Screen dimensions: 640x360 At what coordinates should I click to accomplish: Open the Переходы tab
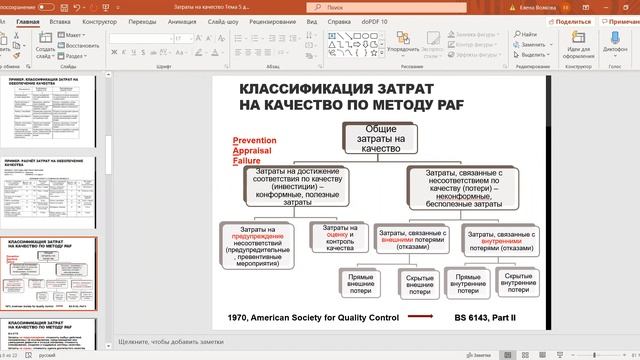142,22
